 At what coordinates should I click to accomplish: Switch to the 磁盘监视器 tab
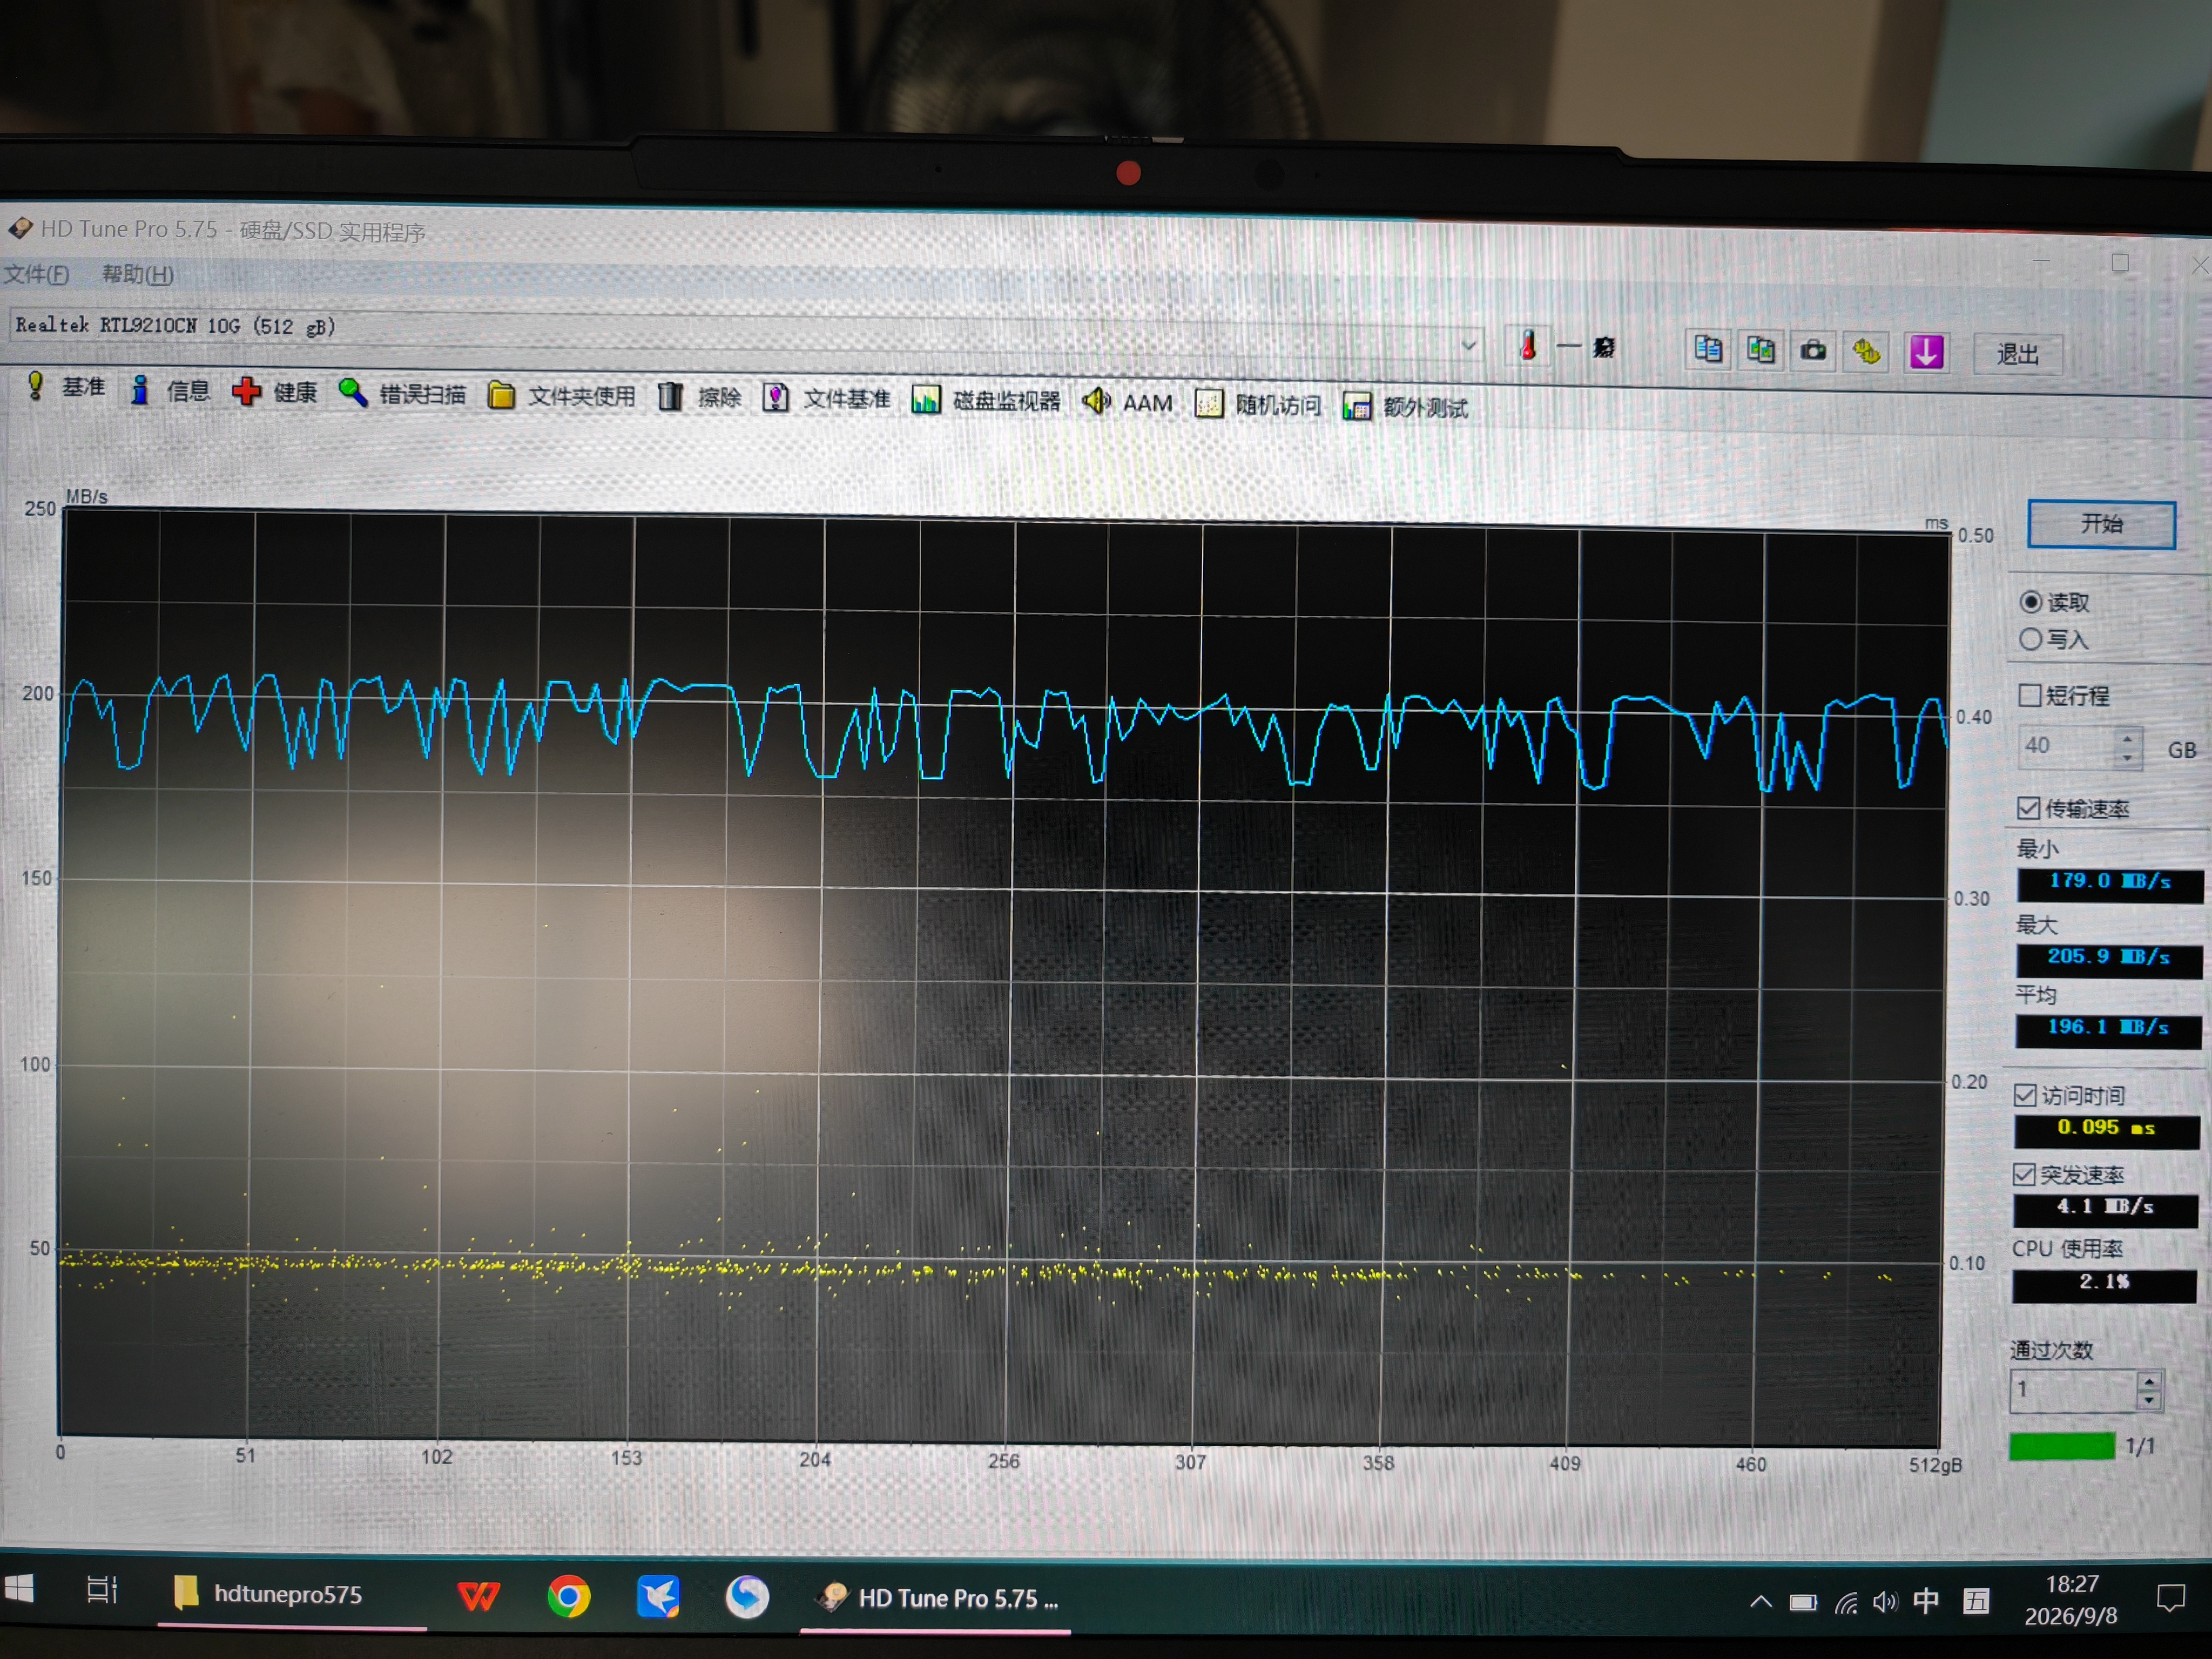(x=986, y=401)
